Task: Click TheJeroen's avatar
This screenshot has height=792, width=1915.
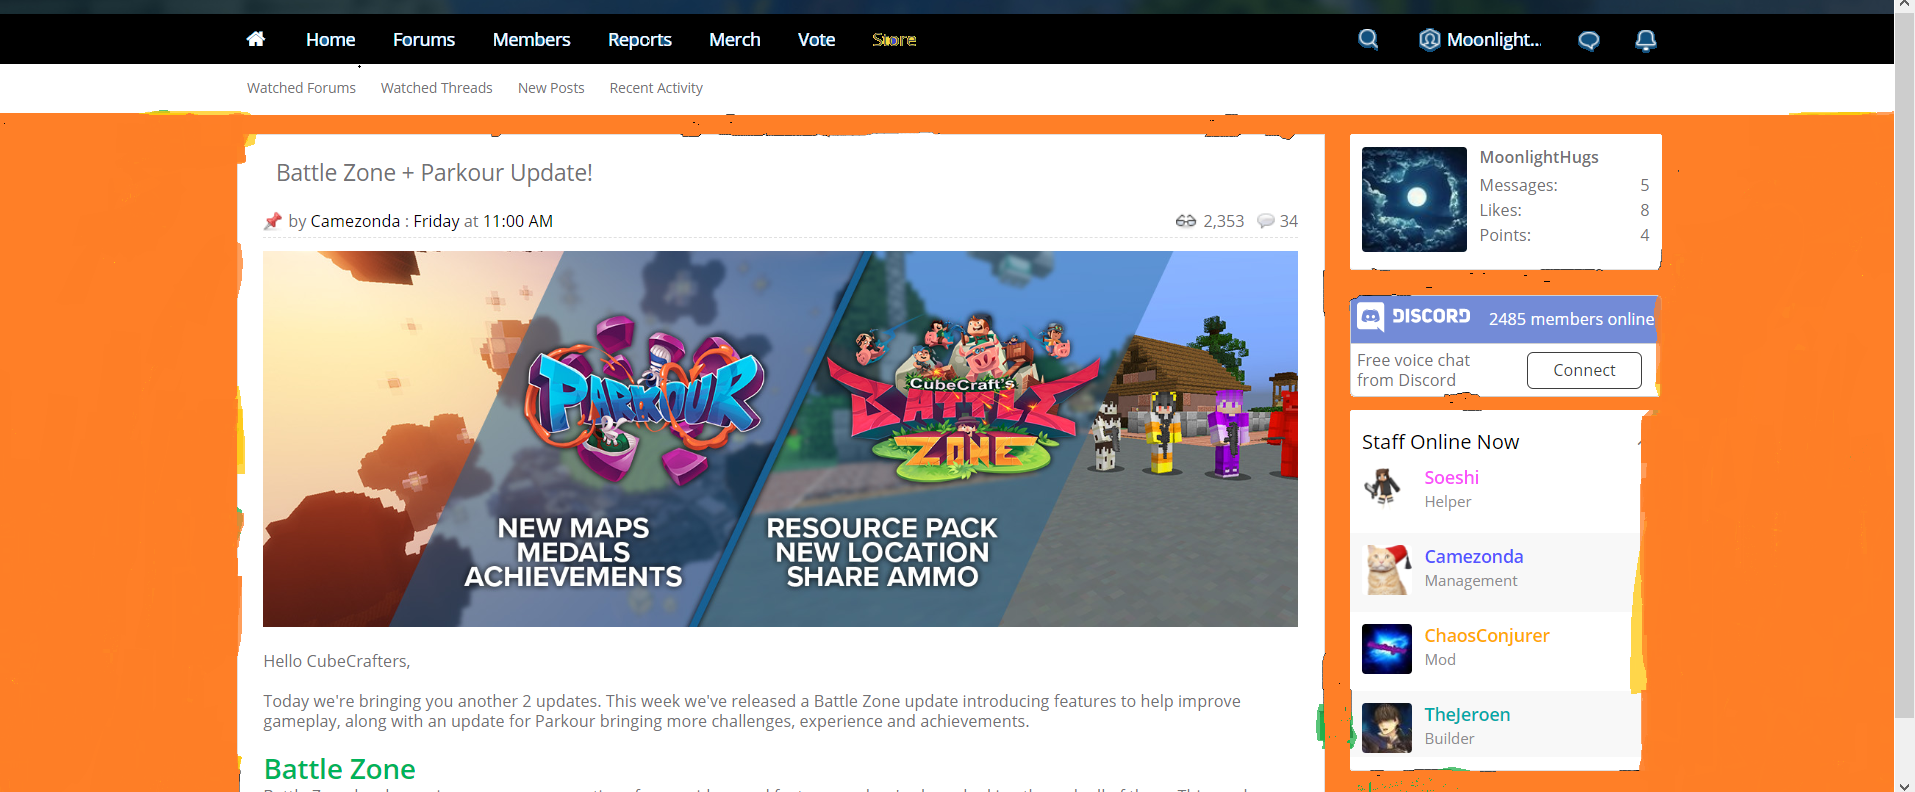Action: click(x=1387, y=728)
